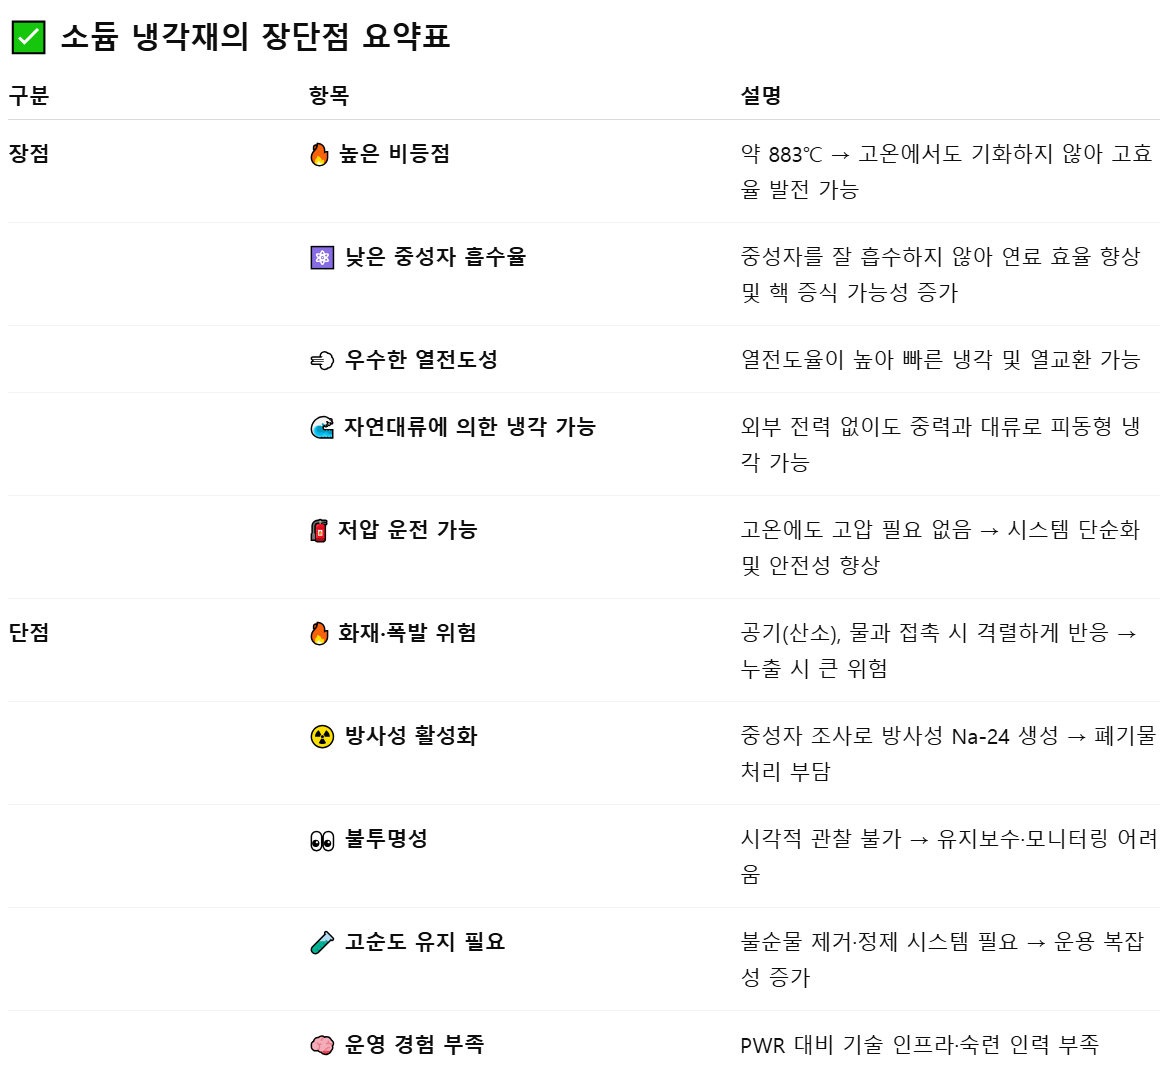Click the fire extinguisher icon beside 저압 운전
The height and width of the screenshot is (1078, 1175).
319,531
